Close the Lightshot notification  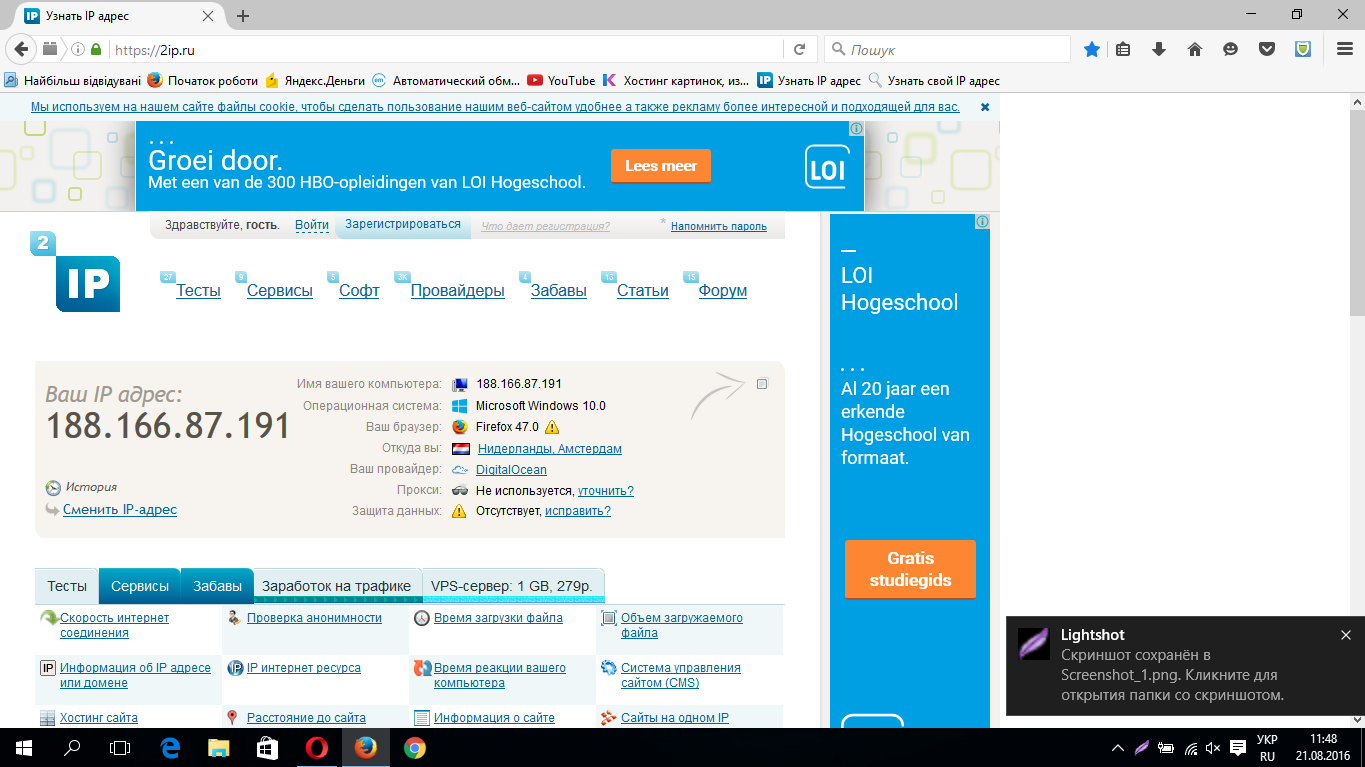pos(1346,635)
